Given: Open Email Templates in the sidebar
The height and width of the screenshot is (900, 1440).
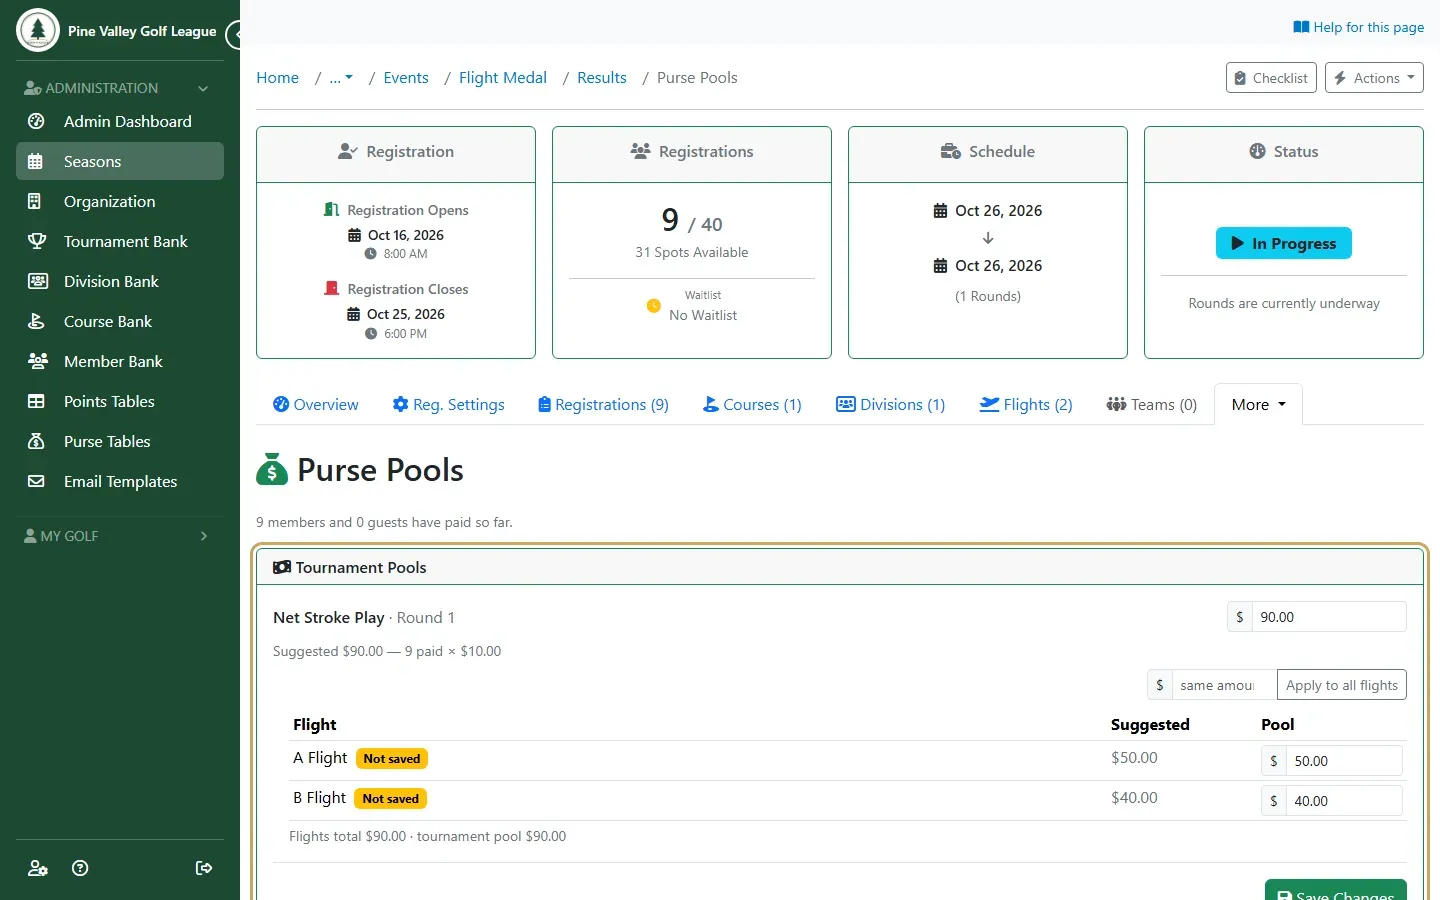Looking at the screenshot, I should (120, 481).
